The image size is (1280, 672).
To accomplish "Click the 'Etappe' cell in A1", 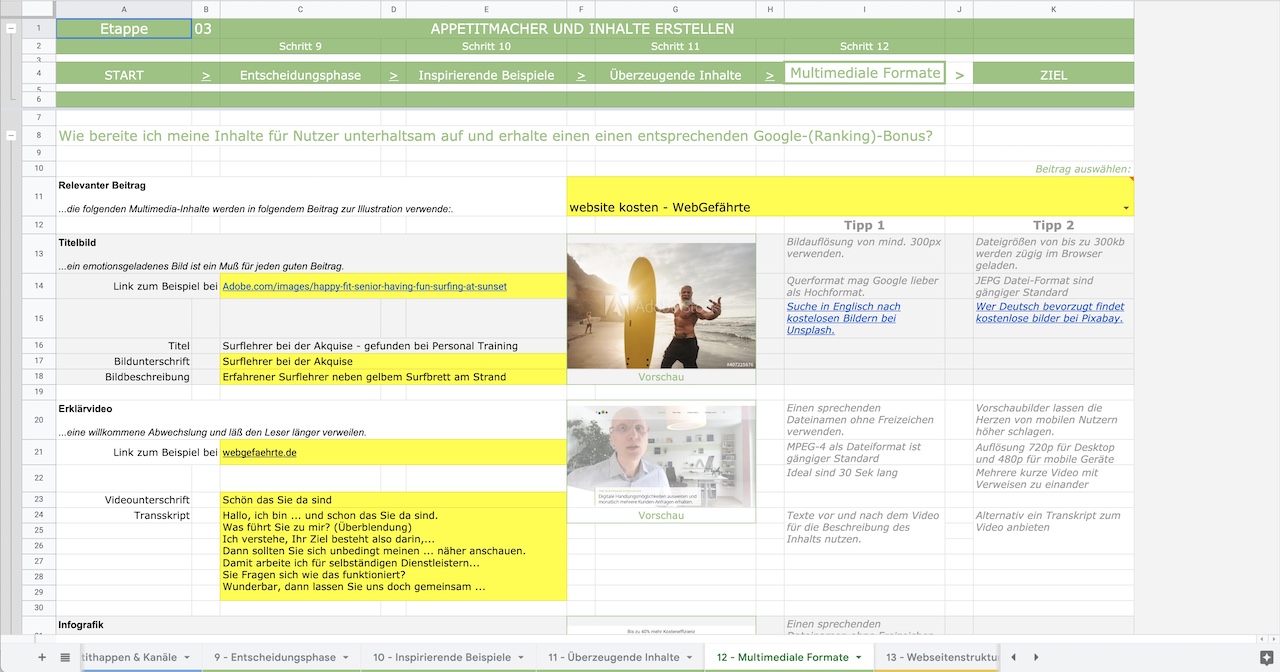I will (124, 29).
